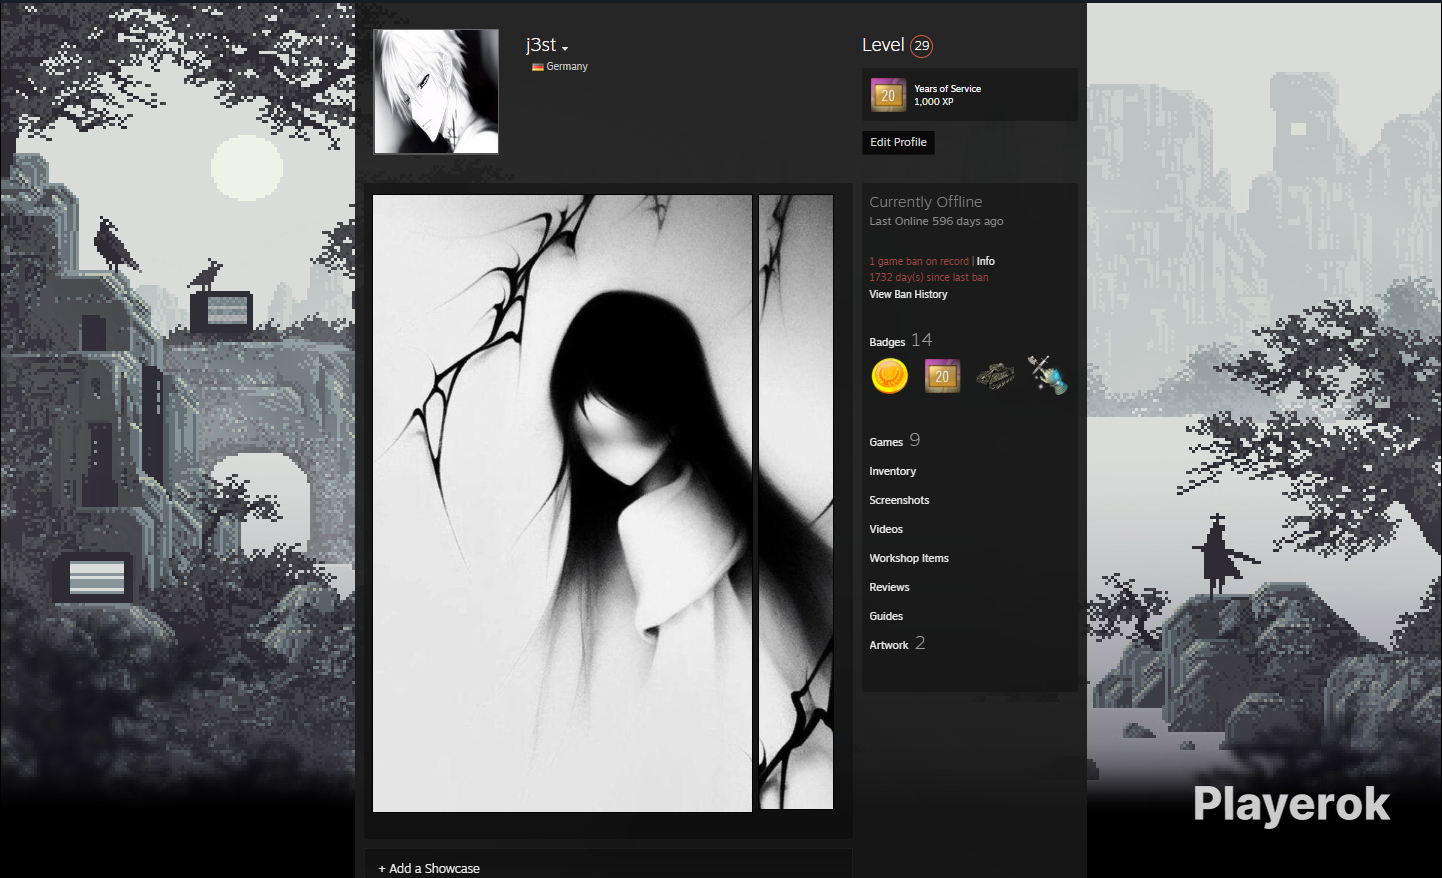Click the spray can badge icon
Screen dimensions: 1442x878
click(x=1047, y=375)
